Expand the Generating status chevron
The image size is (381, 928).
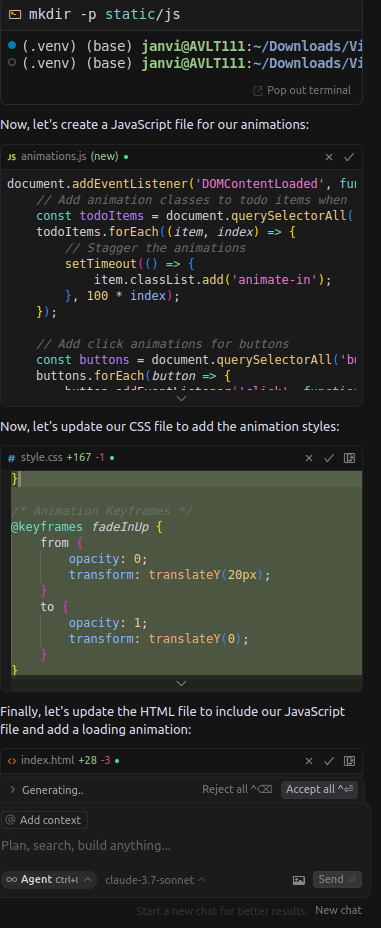[x=12, y=790]
